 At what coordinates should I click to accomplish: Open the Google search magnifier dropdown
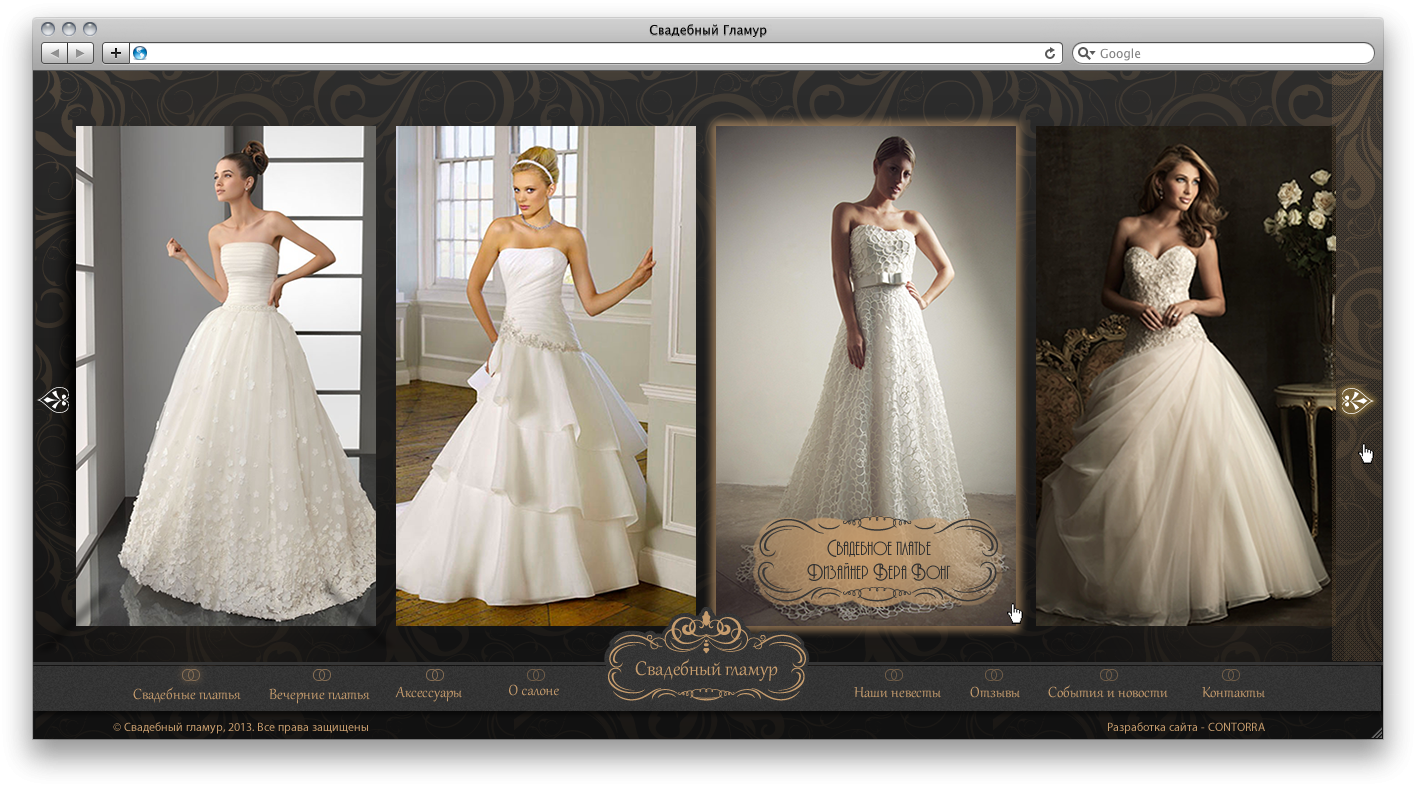(x=1086, y=53)
